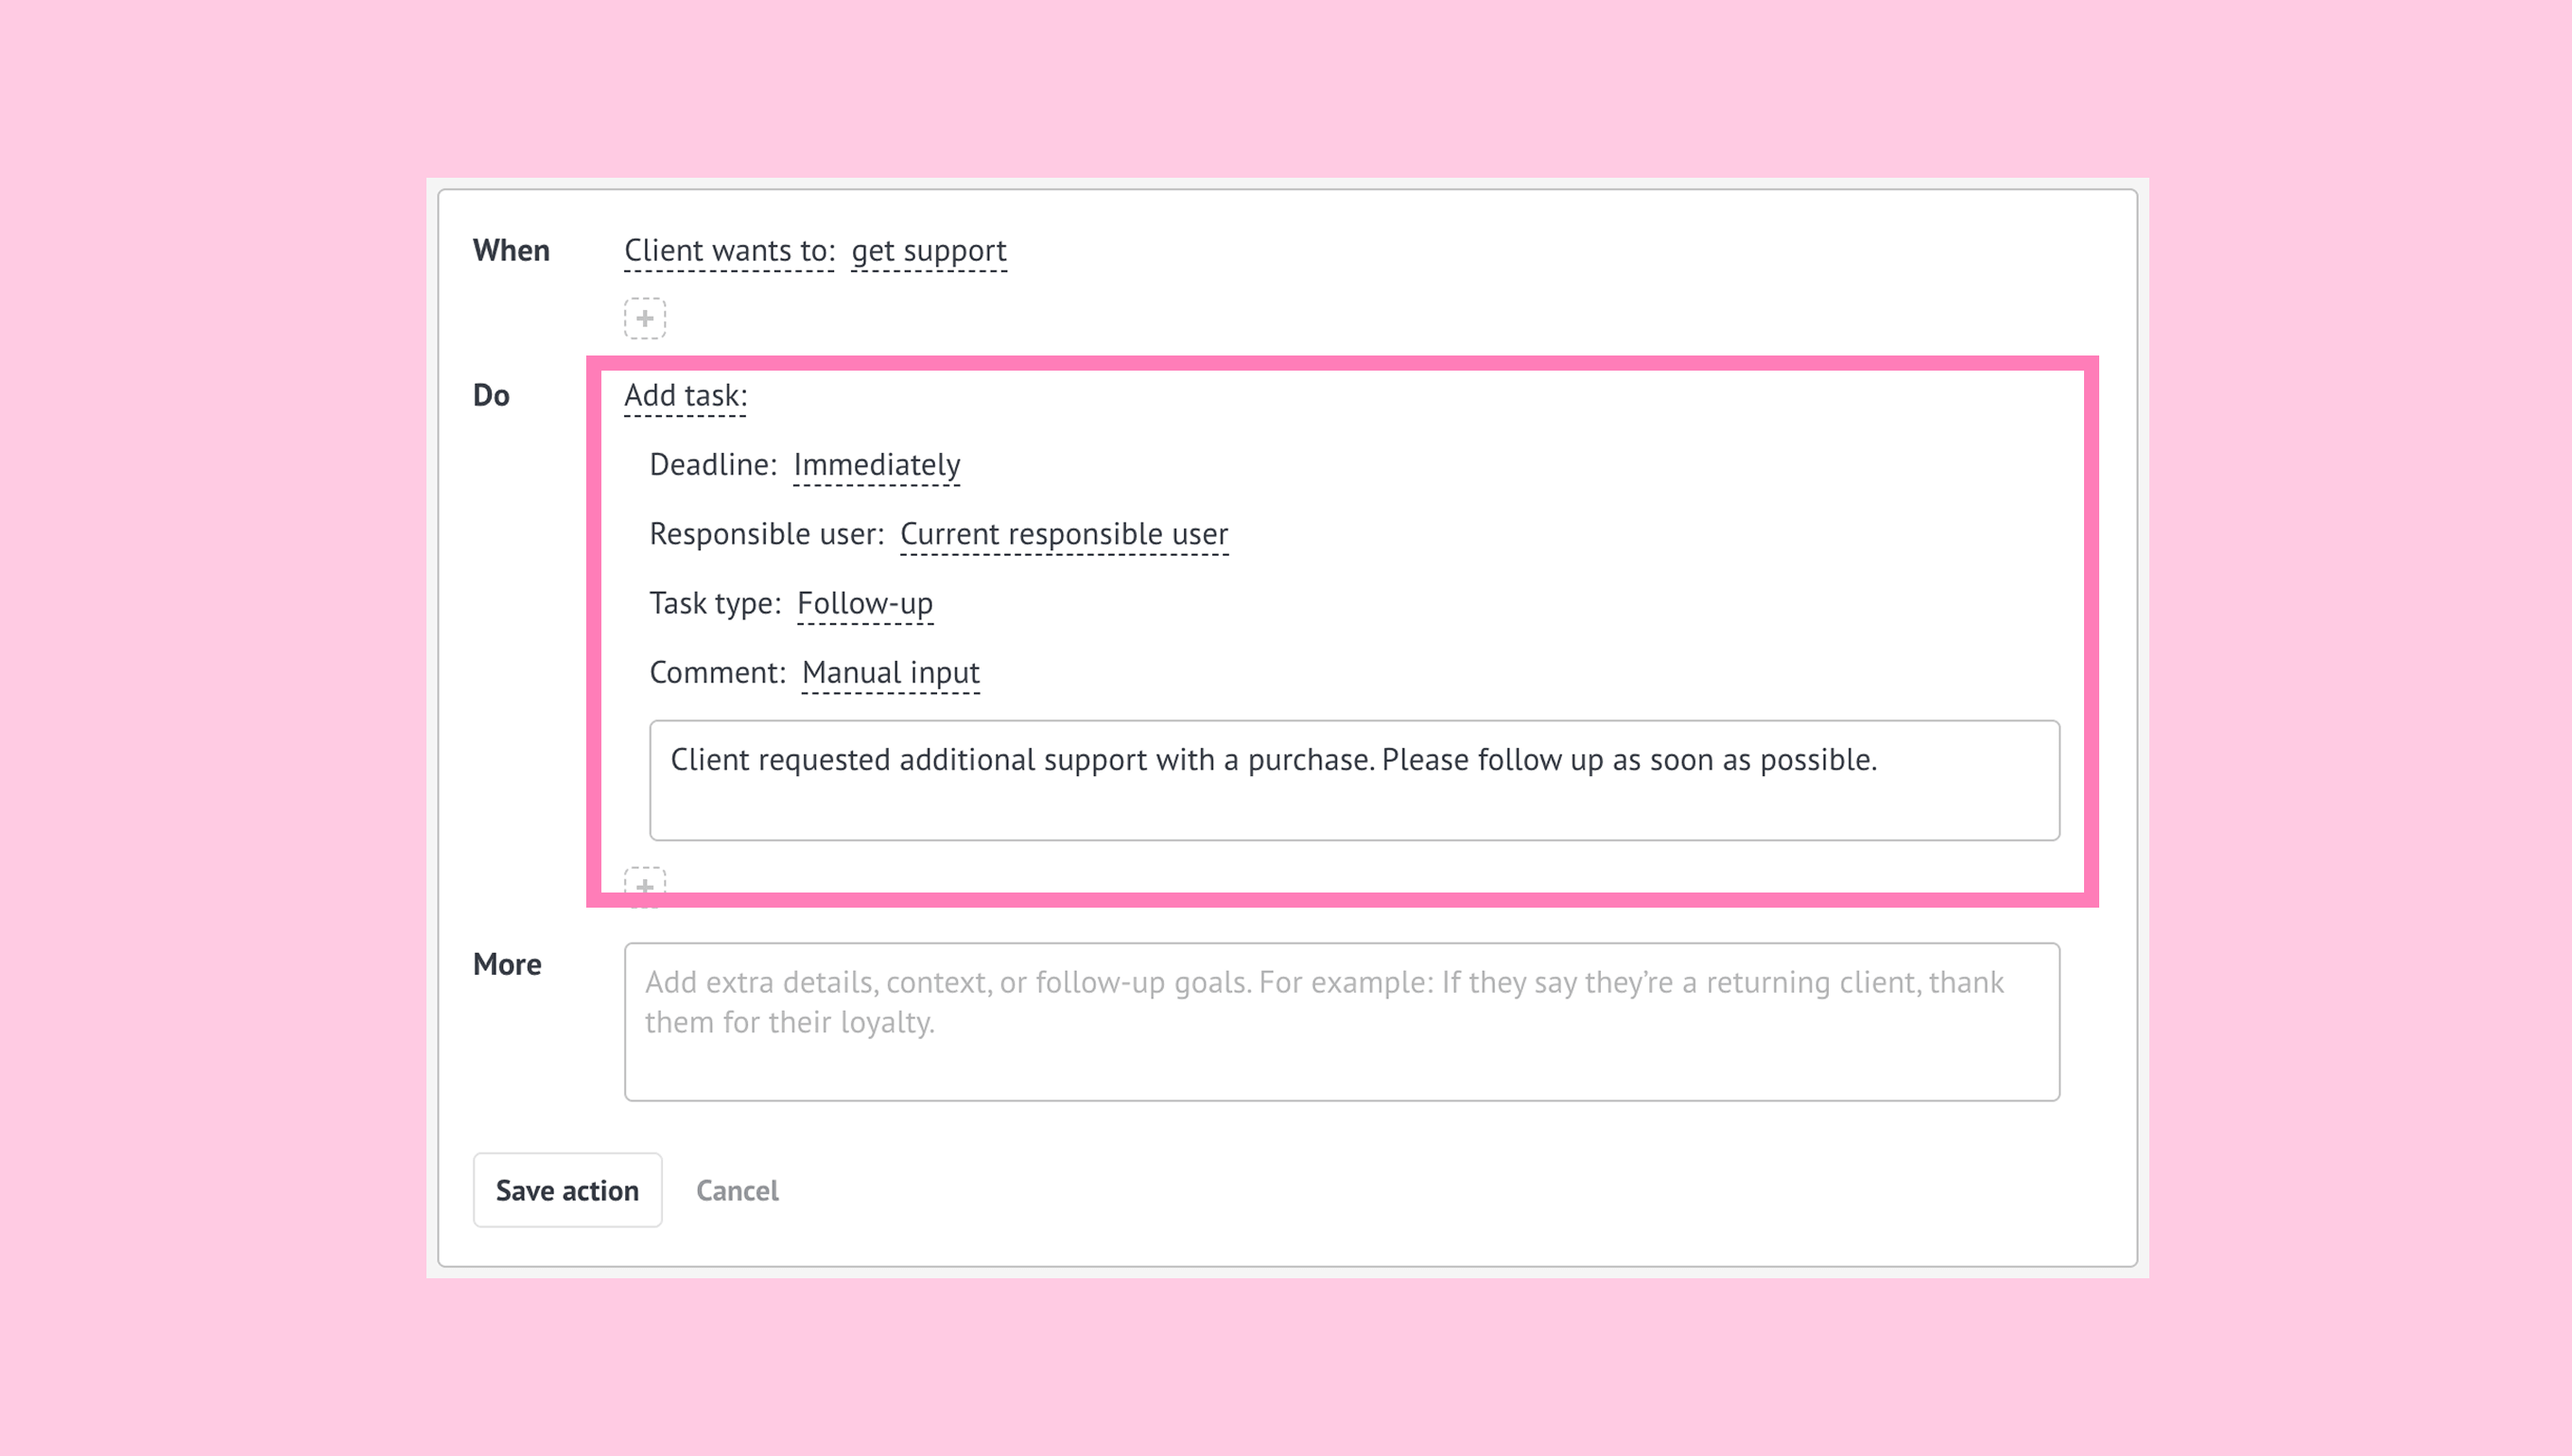
Task: Open the Follow-up task type selector
Action: (x=864, y=604)
